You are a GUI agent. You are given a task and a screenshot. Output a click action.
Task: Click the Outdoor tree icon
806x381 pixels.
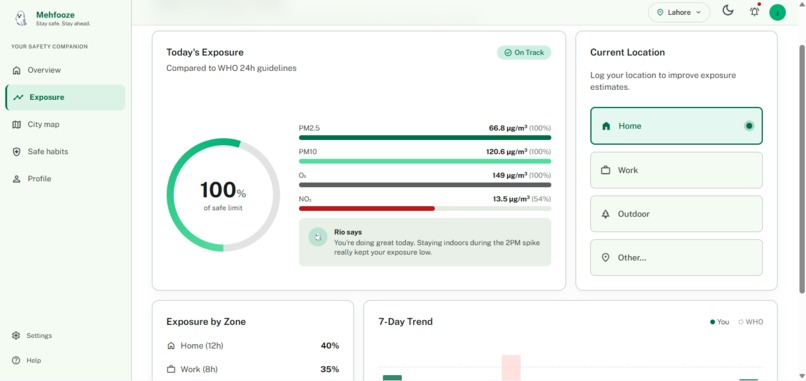[x=606, y=214]
